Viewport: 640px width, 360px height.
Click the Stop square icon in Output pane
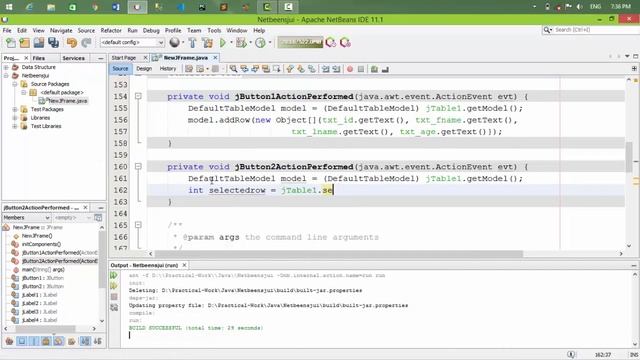click(114, 297)
